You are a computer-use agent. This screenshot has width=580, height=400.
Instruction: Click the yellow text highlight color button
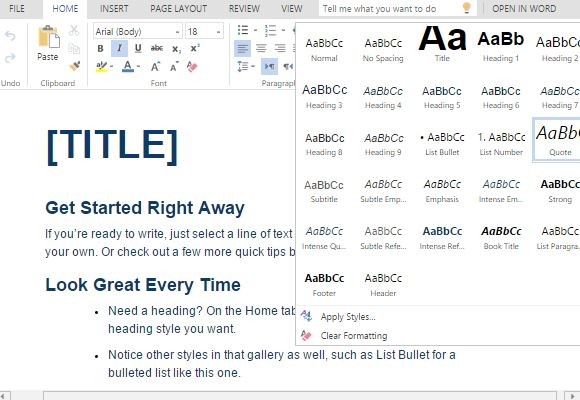pyautogui.click(x=101, y=67)
